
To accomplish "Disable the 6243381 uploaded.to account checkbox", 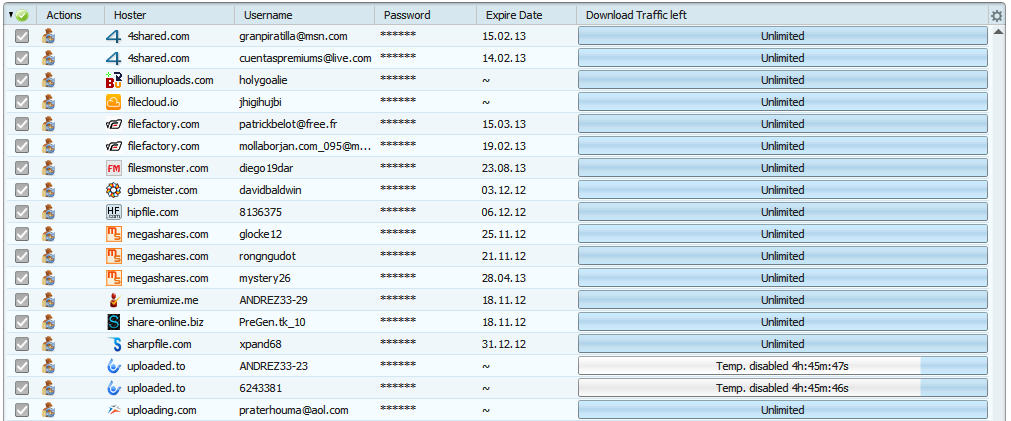I will (22, 388).
